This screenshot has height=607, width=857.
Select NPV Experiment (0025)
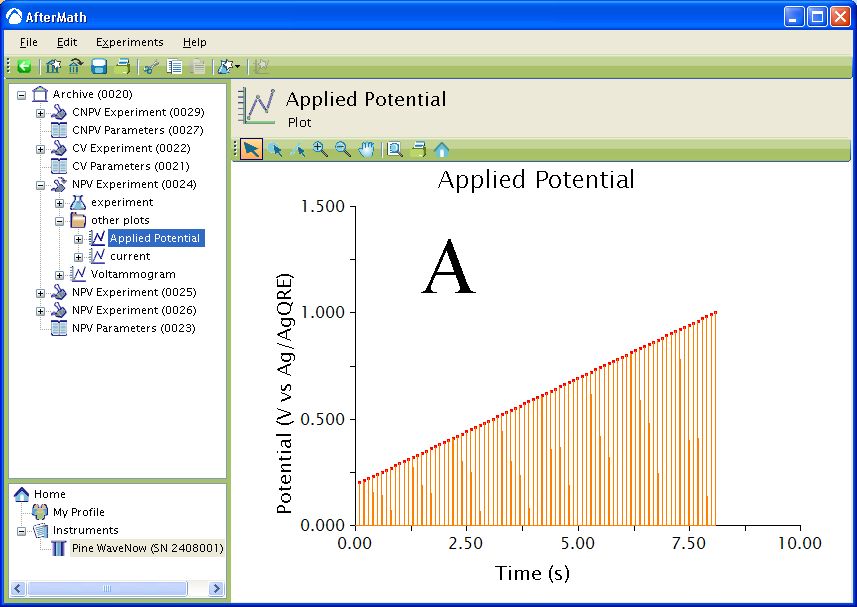point(134,292)
